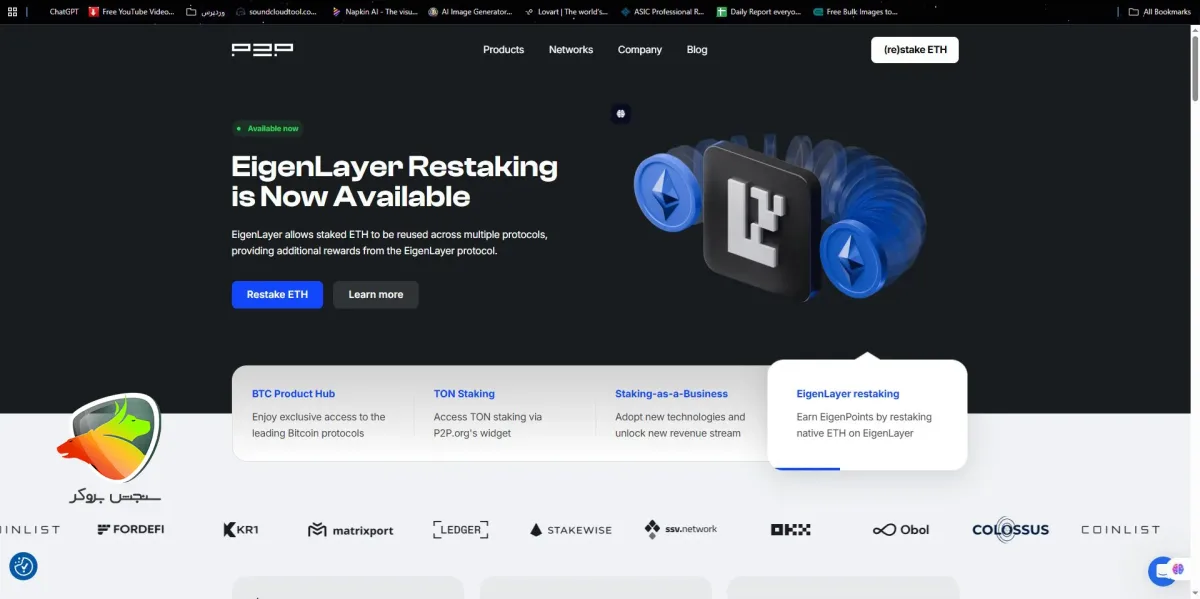The image size is (1200, 599).
Task: Open the Lovart bookmark
Action: [x=568, y=12]
